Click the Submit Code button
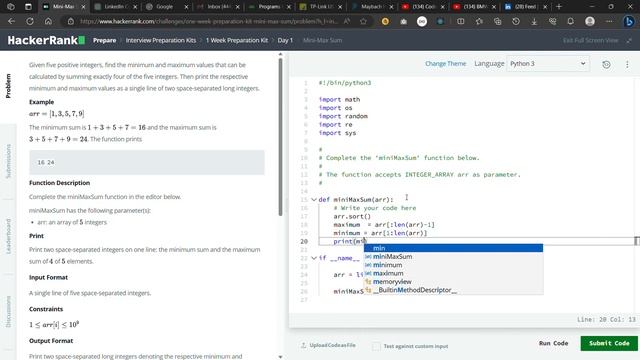Viewport: 640px width, 360px height. pos(609,343)
